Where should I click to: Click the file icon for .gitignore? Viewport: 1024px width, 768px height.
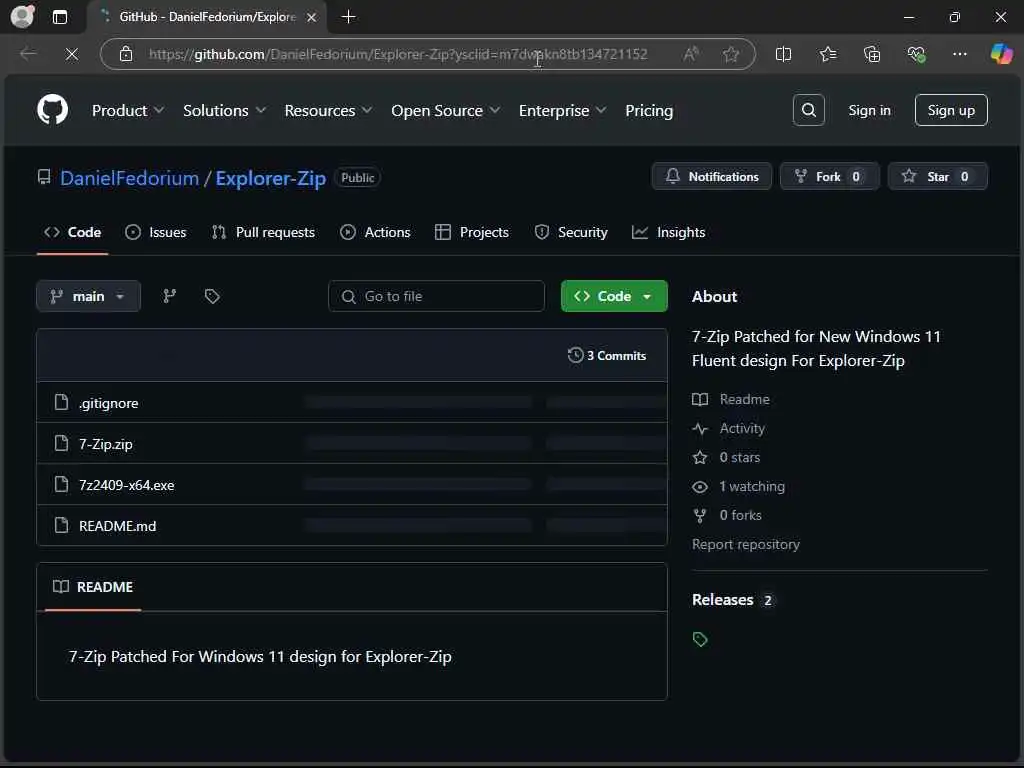(61, 402)
